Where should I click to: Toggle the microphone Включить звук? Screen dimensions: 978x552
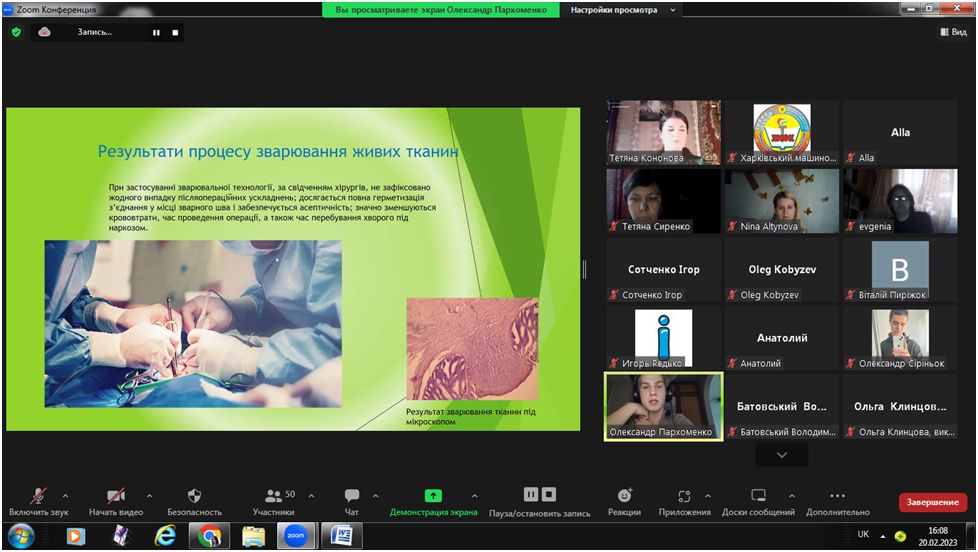[x=38, y=502]
